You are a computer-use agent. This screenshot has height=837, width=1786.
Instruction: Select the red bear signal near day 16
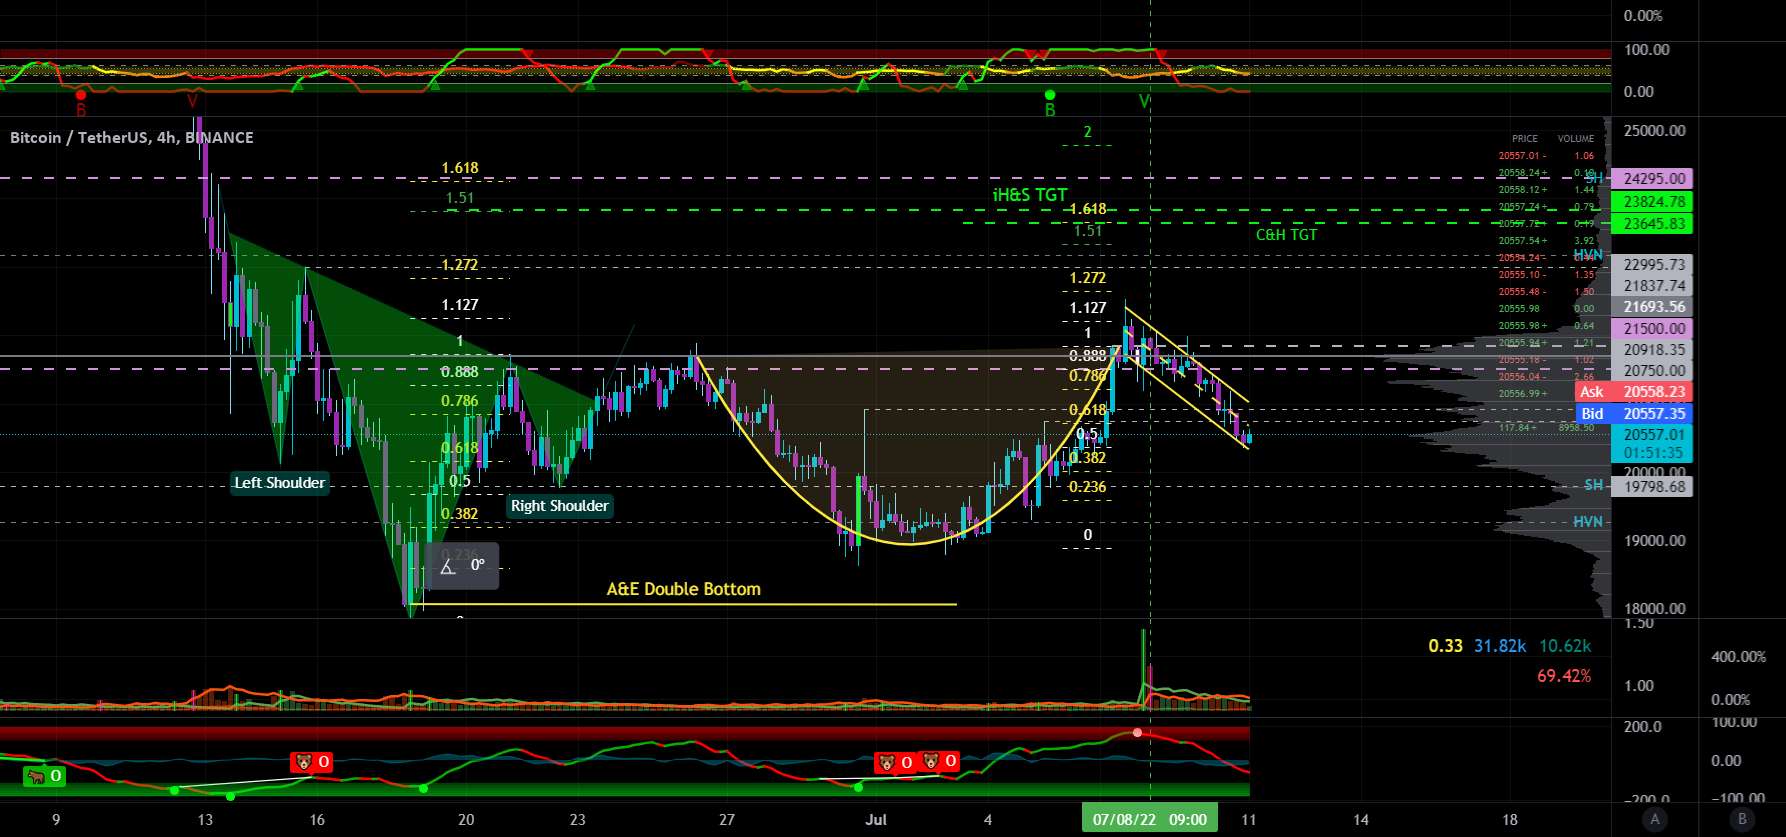tap(311, 763)
